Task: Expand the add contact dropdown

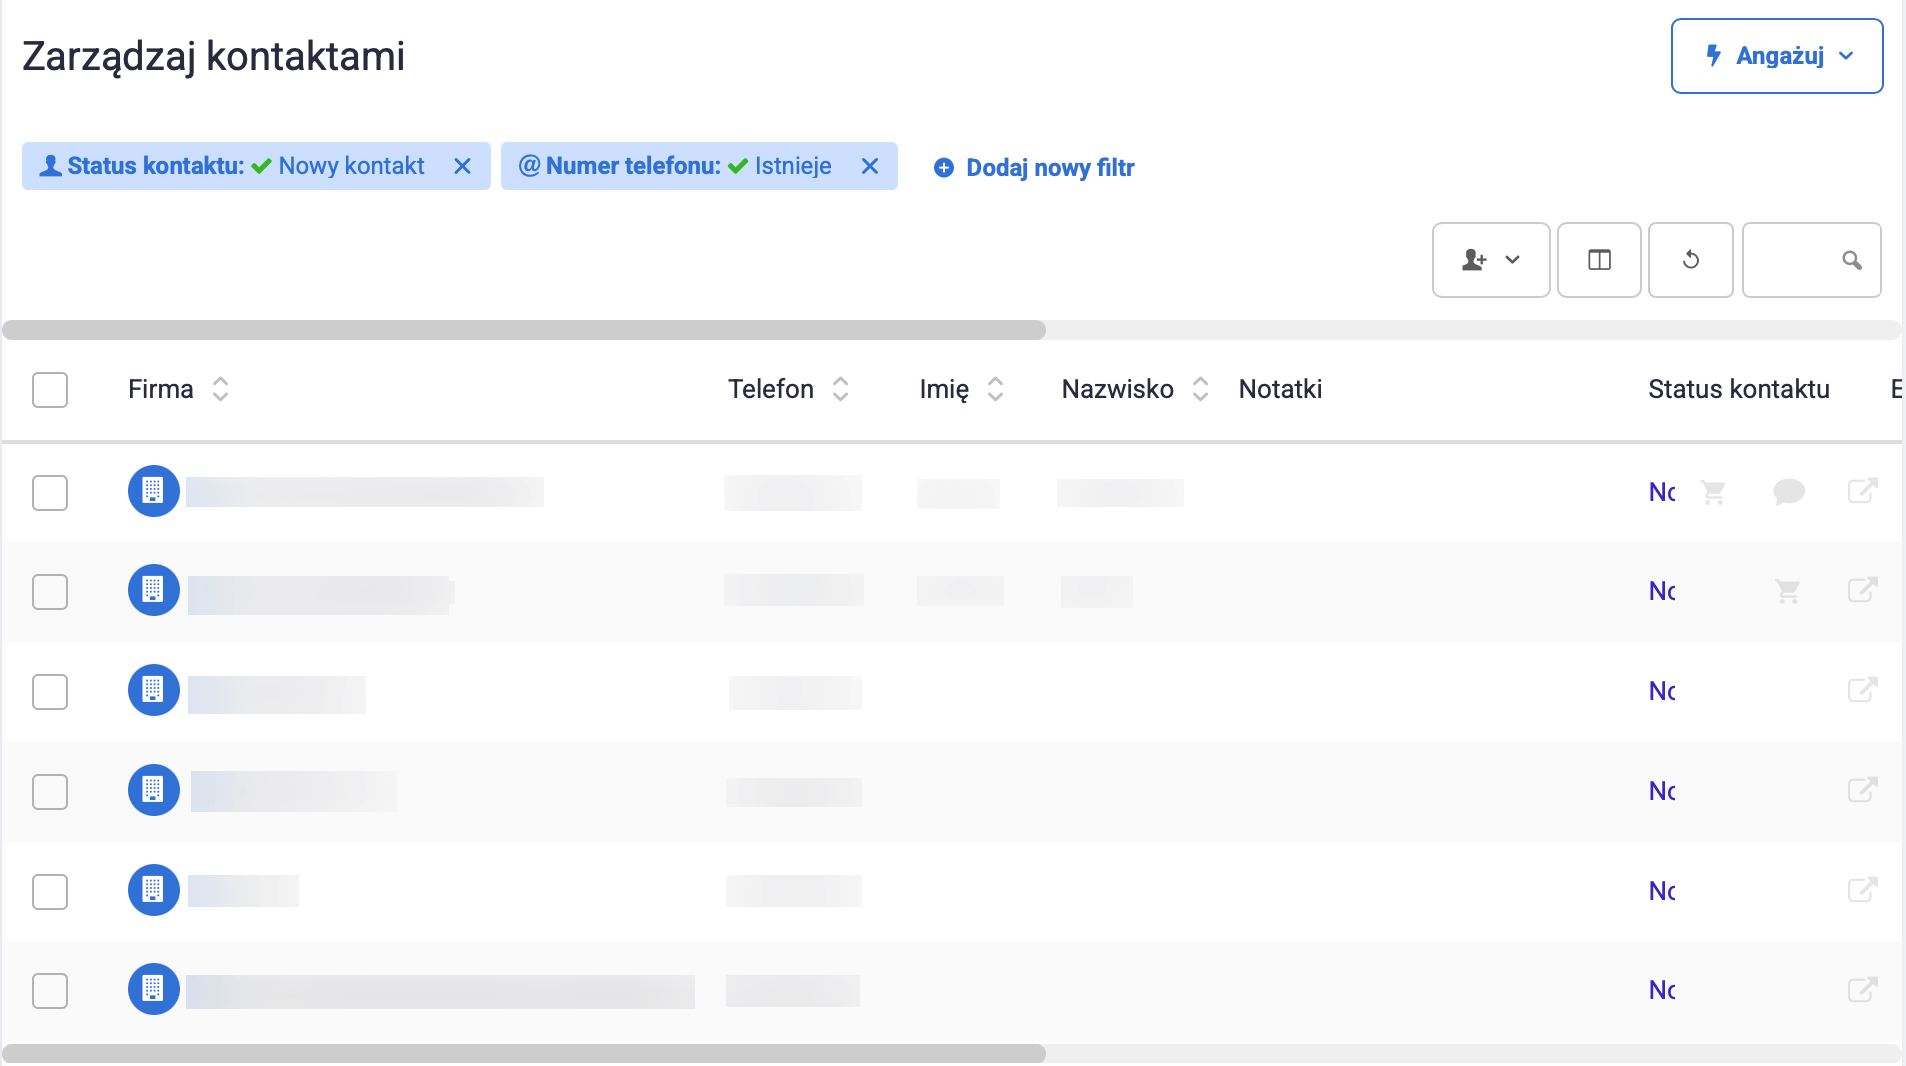Action: coord(1490,260)
